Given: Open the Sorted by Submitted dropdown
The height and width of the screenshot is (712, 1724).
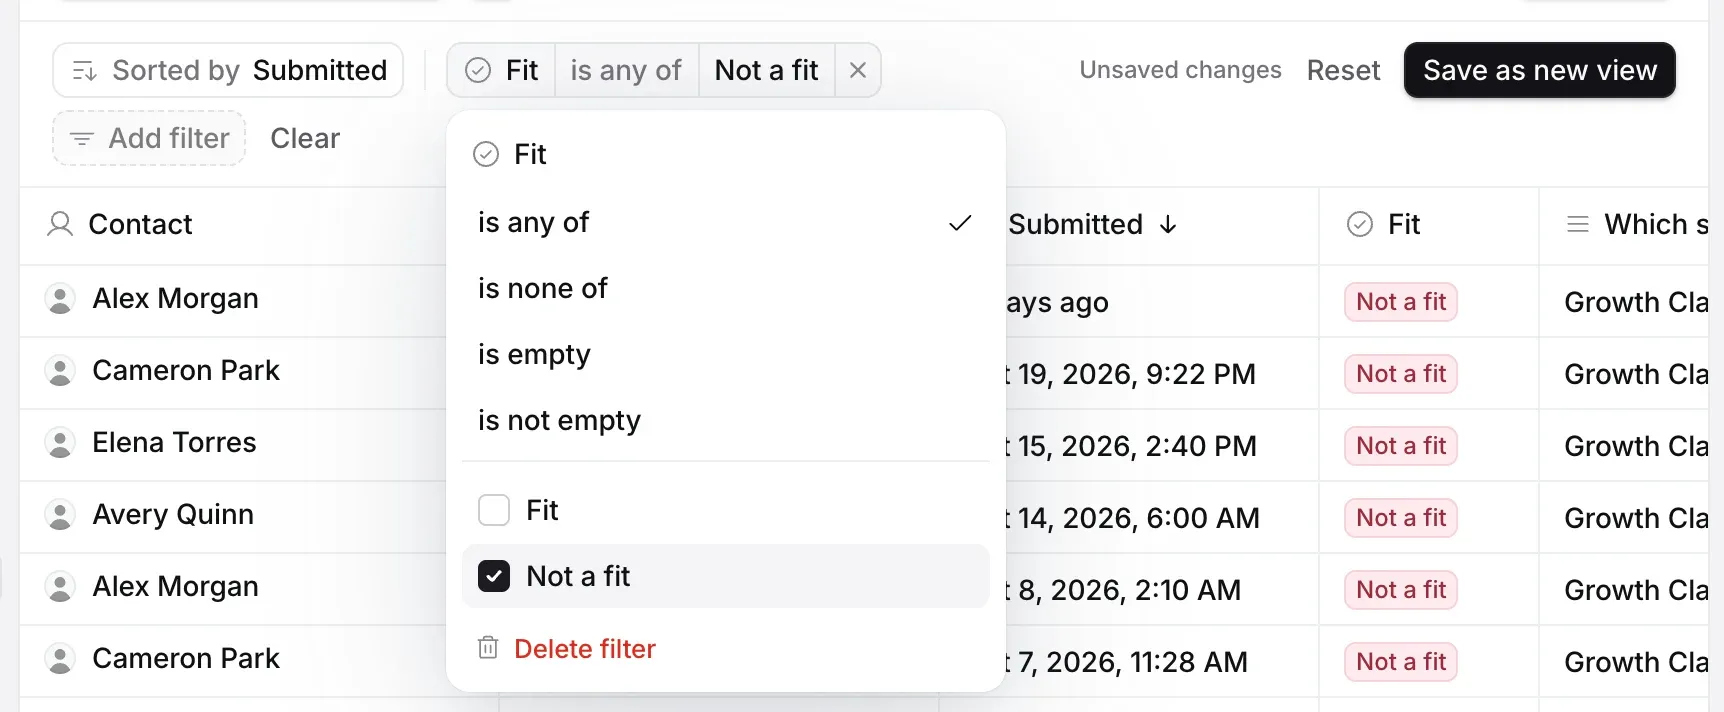Looking at the screenshot, I should [x=228, y=70].
